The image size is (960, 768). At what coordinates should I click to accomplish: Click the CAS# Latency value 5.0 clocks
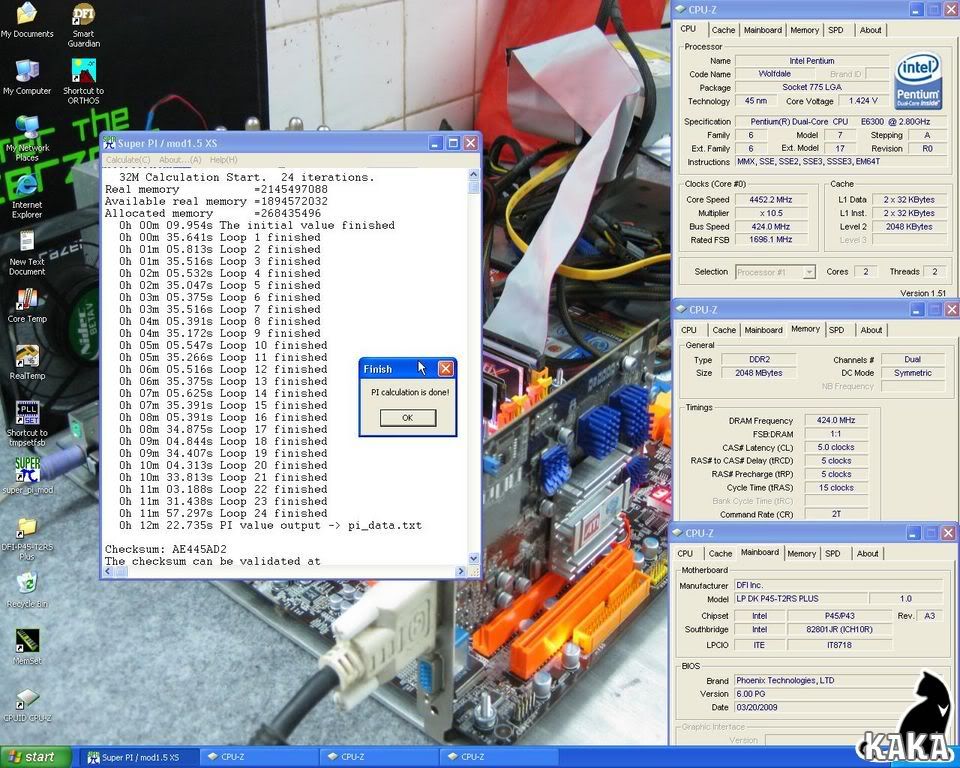click(x=836, y=448)
